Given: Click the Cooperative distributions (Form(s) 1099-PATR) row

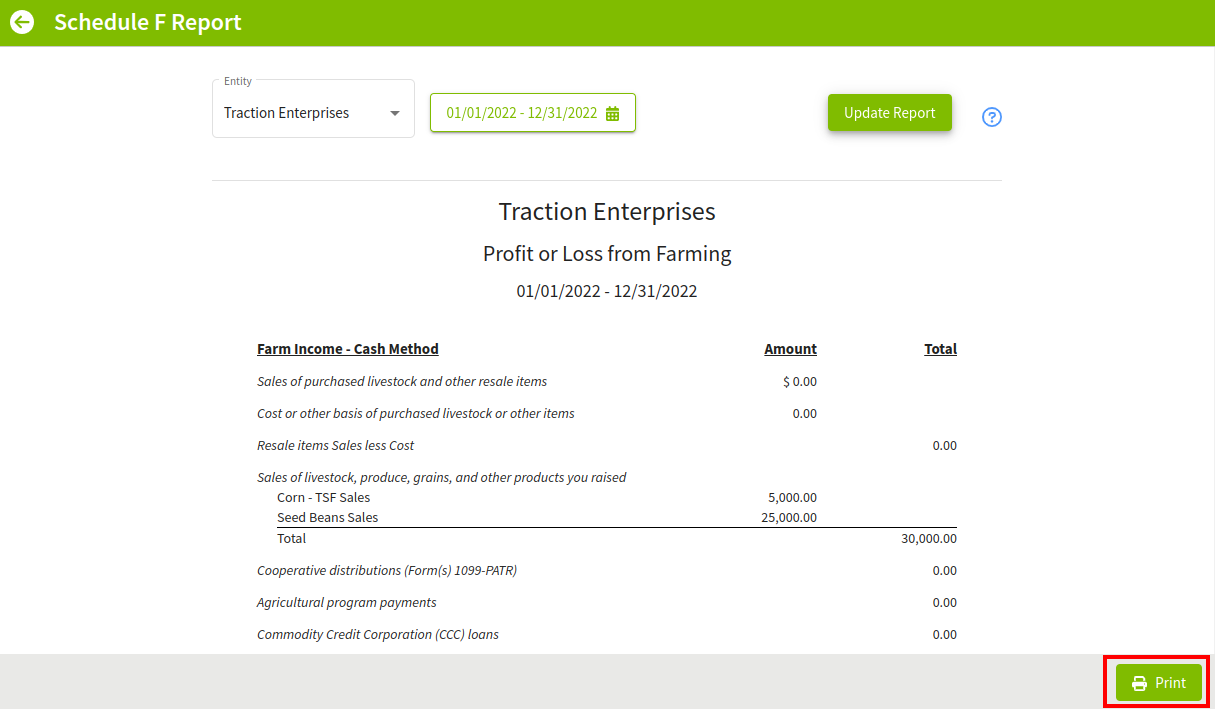Looking at the screenshot, I should [607, 570].
